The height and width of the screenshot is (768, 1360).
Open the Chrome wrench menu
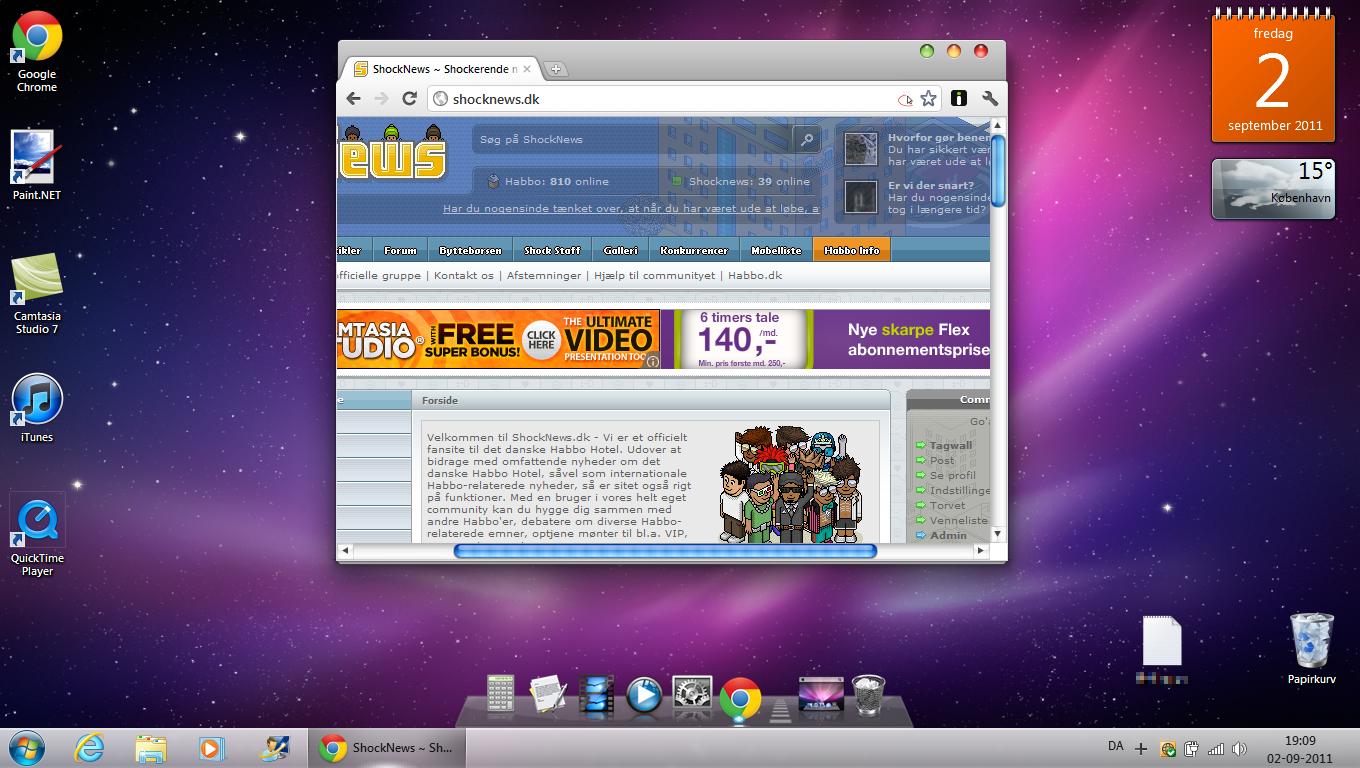(990, 98)
